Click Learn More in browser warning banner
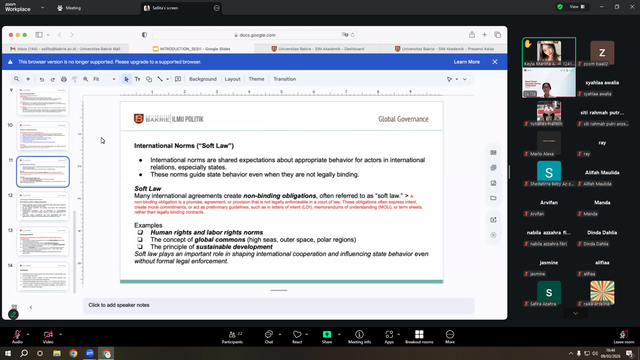Image resolution: width=640 pixels, height=360 pixels. click(x=467, y=62)
